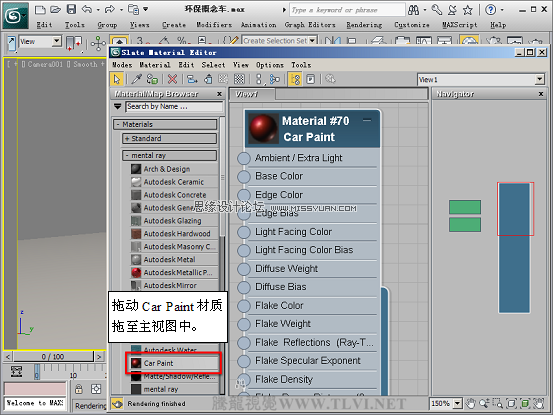Save file floppy icon
Viewport: 553px width, 415px height.
pos(71,10)
